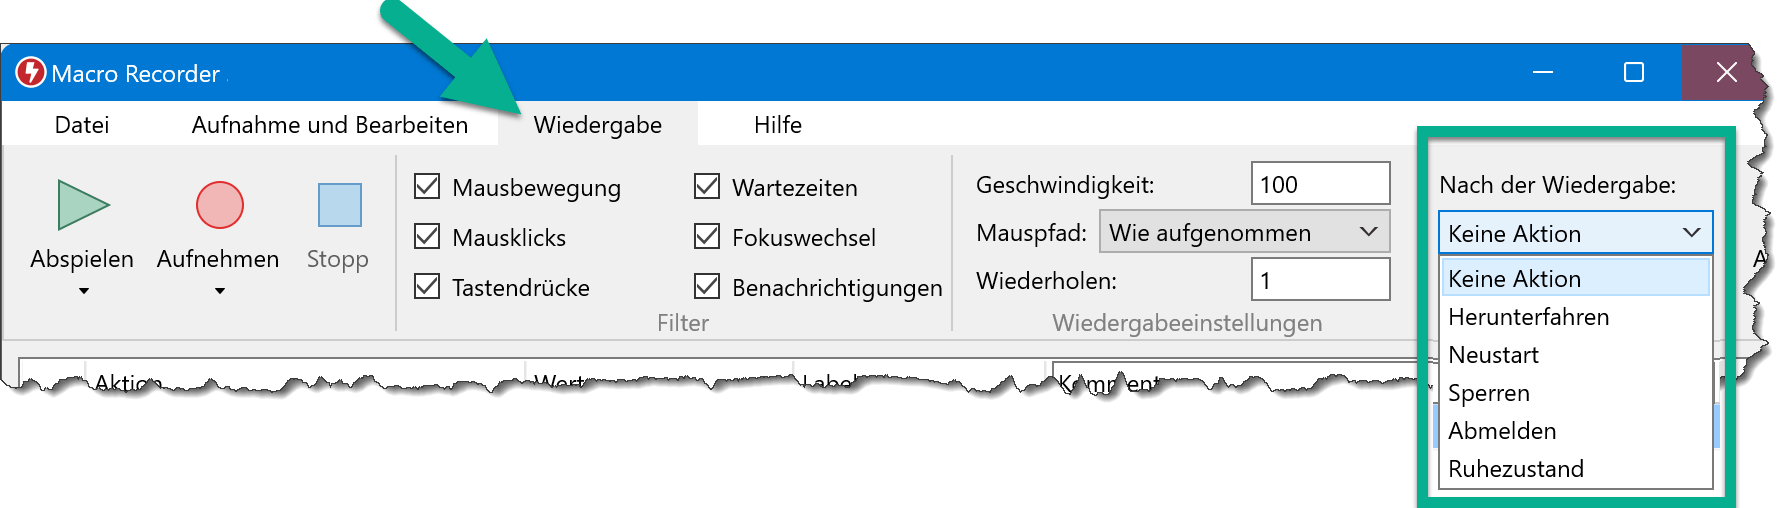The image size is (1791, 508).
Task: Disable the Tastendrücke filter checkbox
Action: (427, 286)
